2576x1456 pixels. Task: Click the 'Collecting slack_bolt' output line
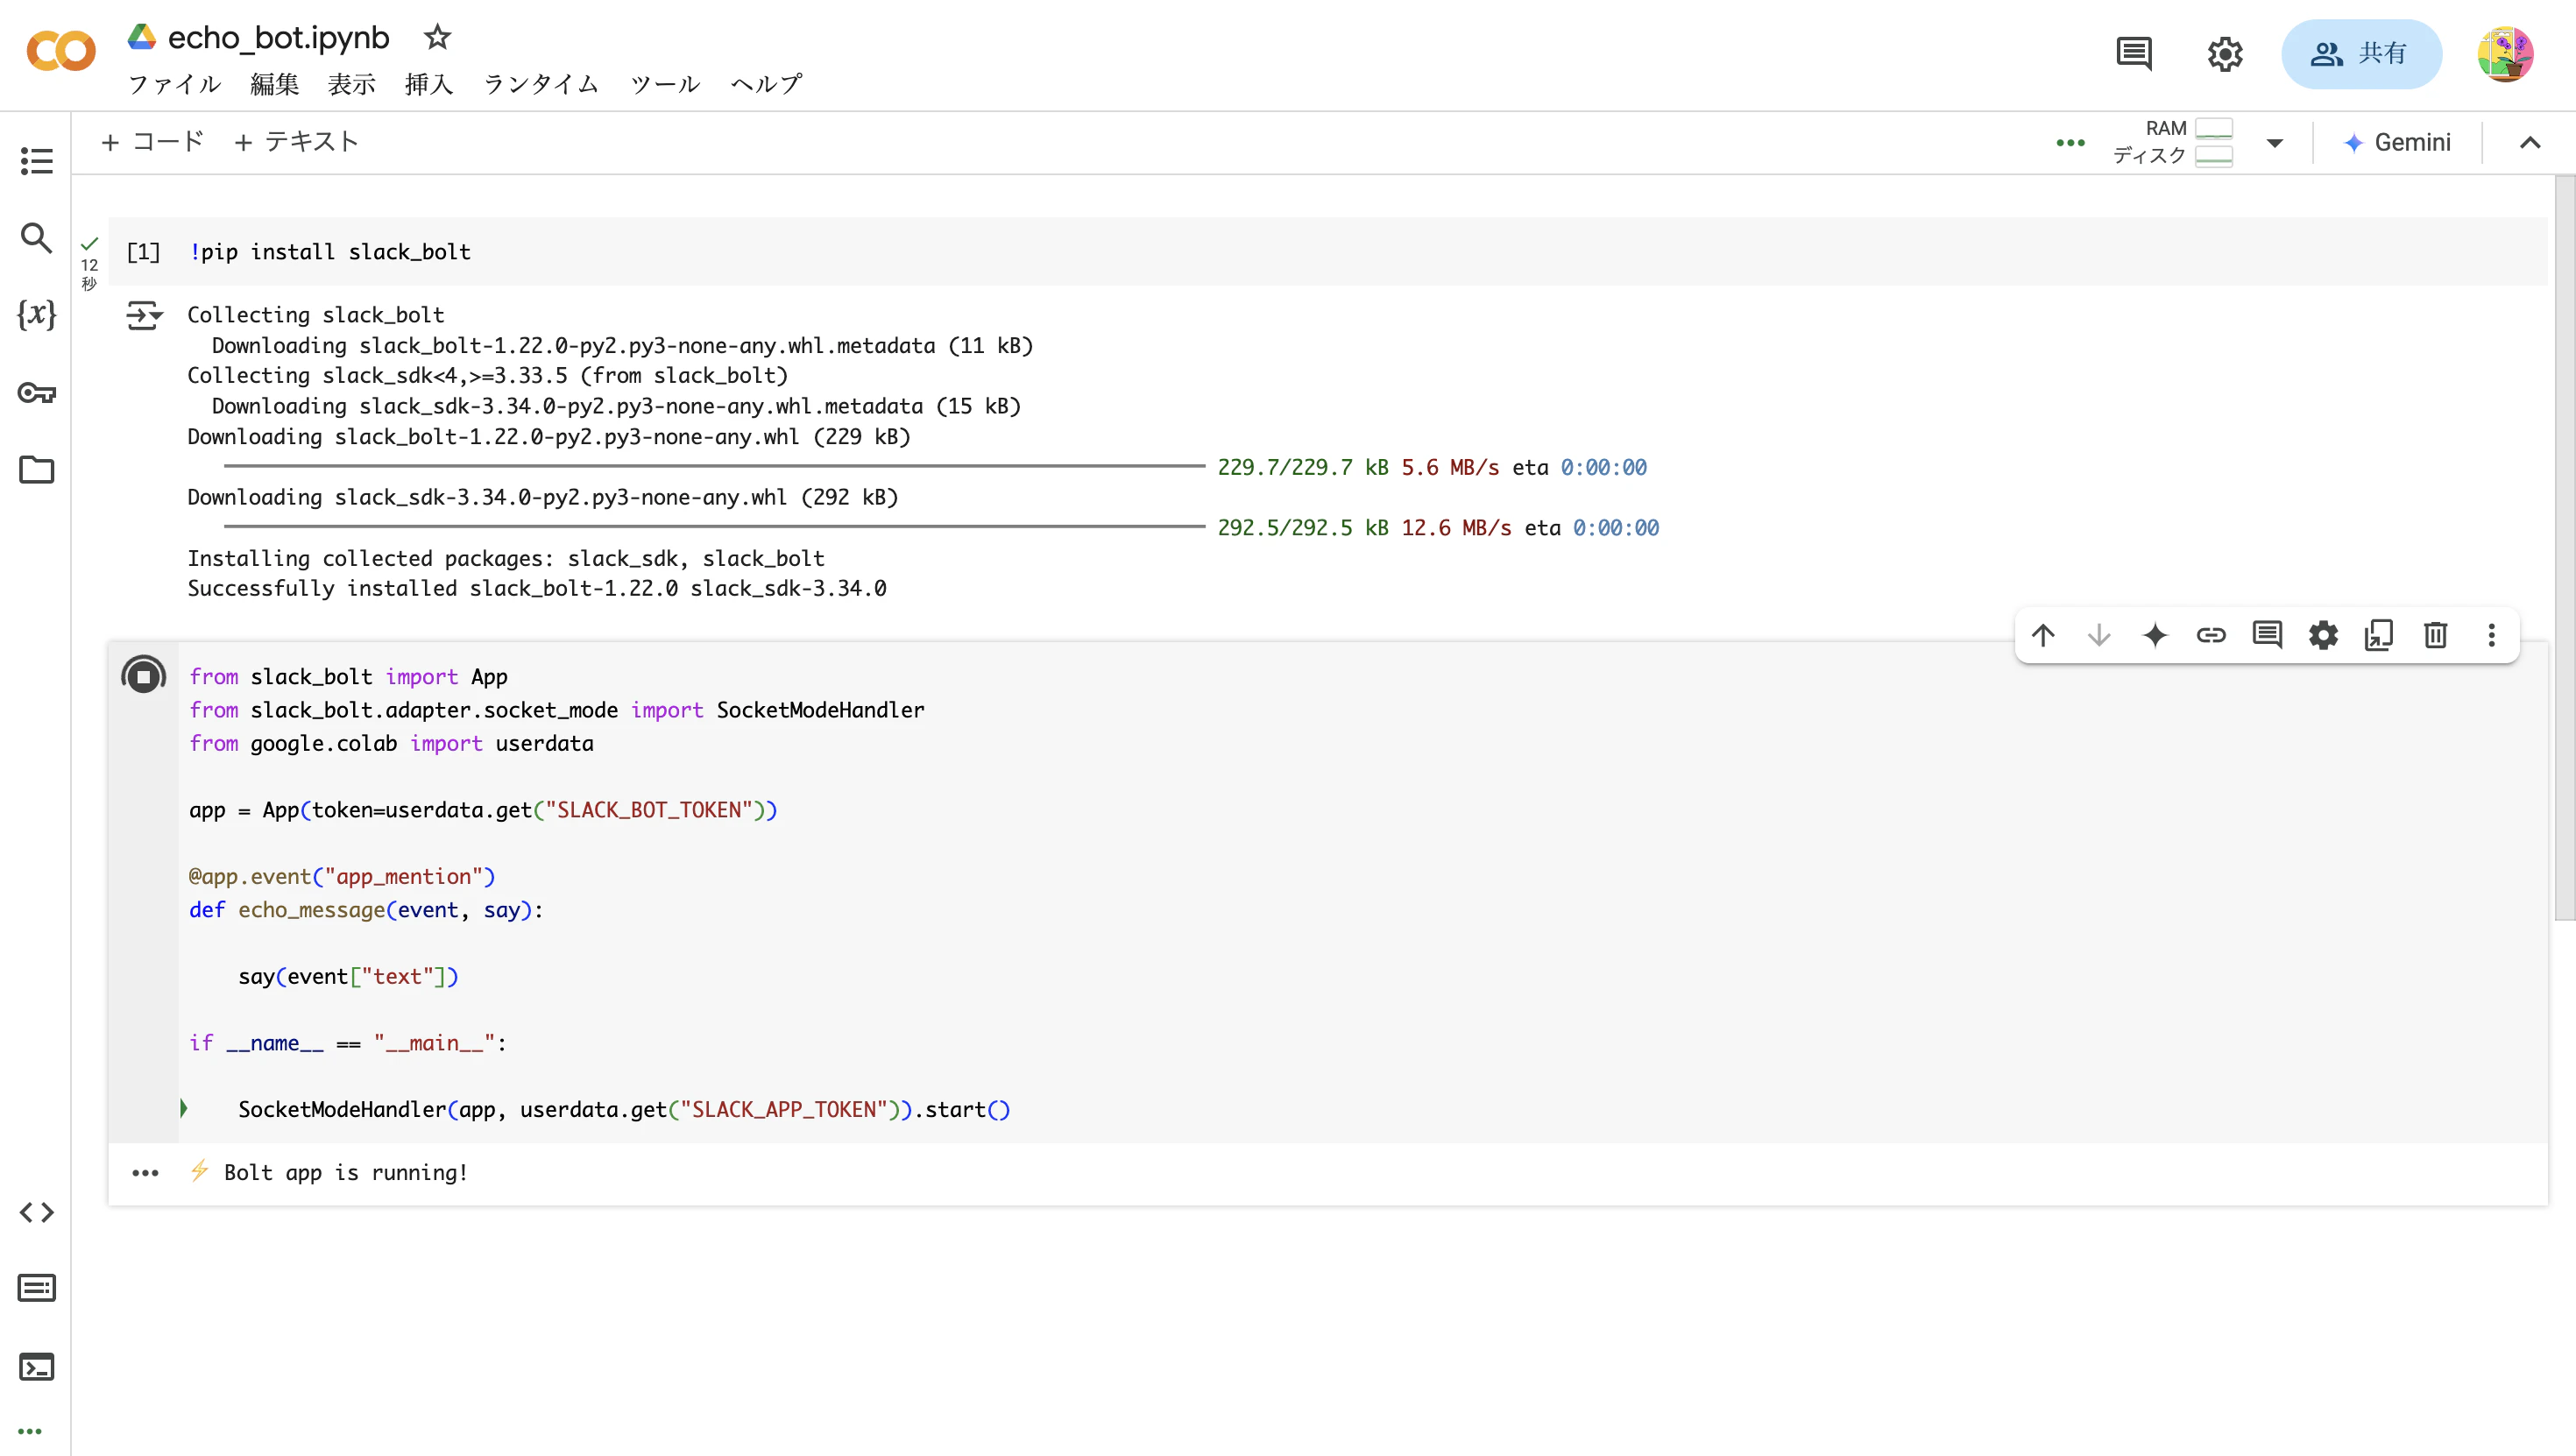[x=316, y=315]
